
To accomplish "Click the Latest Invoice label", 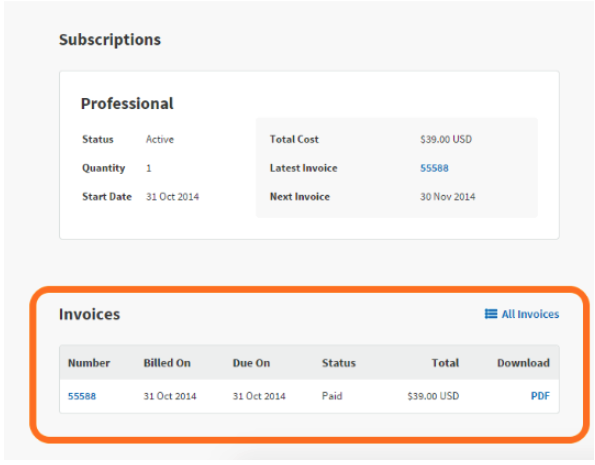I will coord(304,168).
